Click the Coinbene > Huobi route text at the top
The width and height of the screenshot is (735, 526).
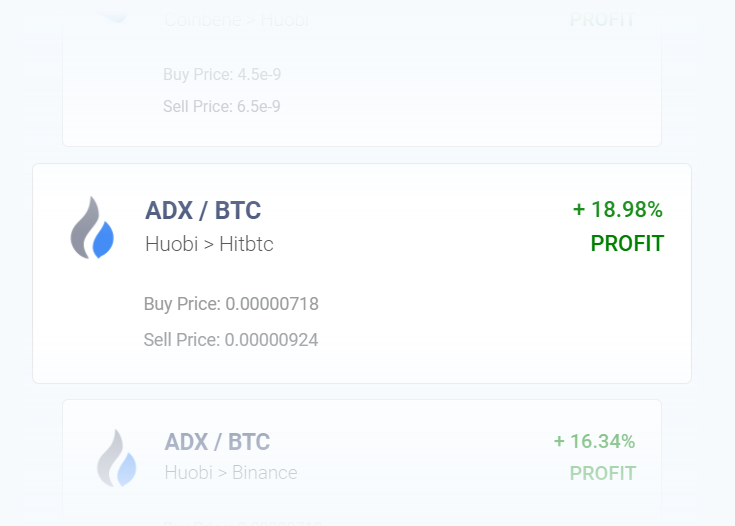tap(236, 20)
